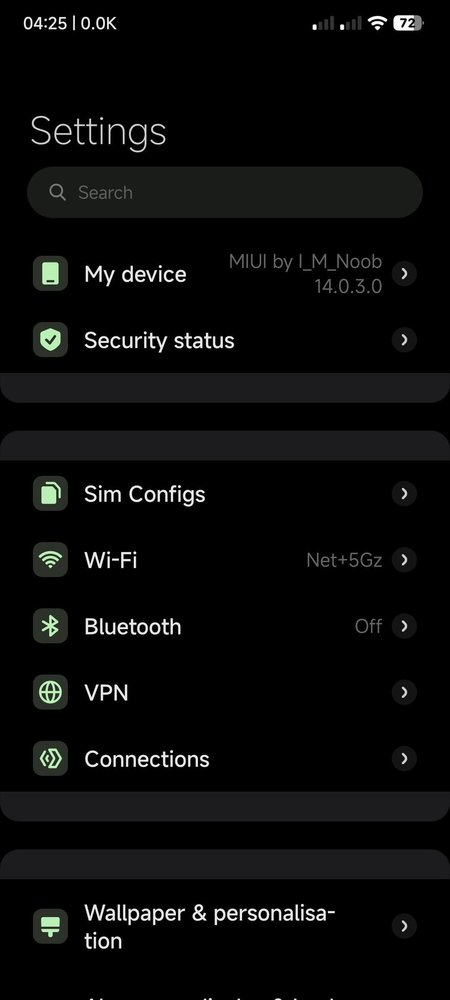Tap the Security status shield icon
Image resolution: width=450 pixels, height=1000 pixels.
50,340
